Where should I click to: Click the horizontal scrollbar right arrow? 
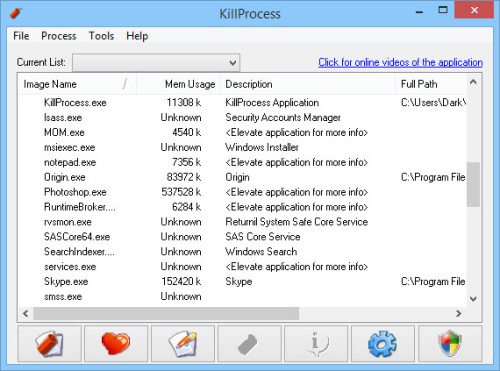pyautogui.click(x=459, y=313)
